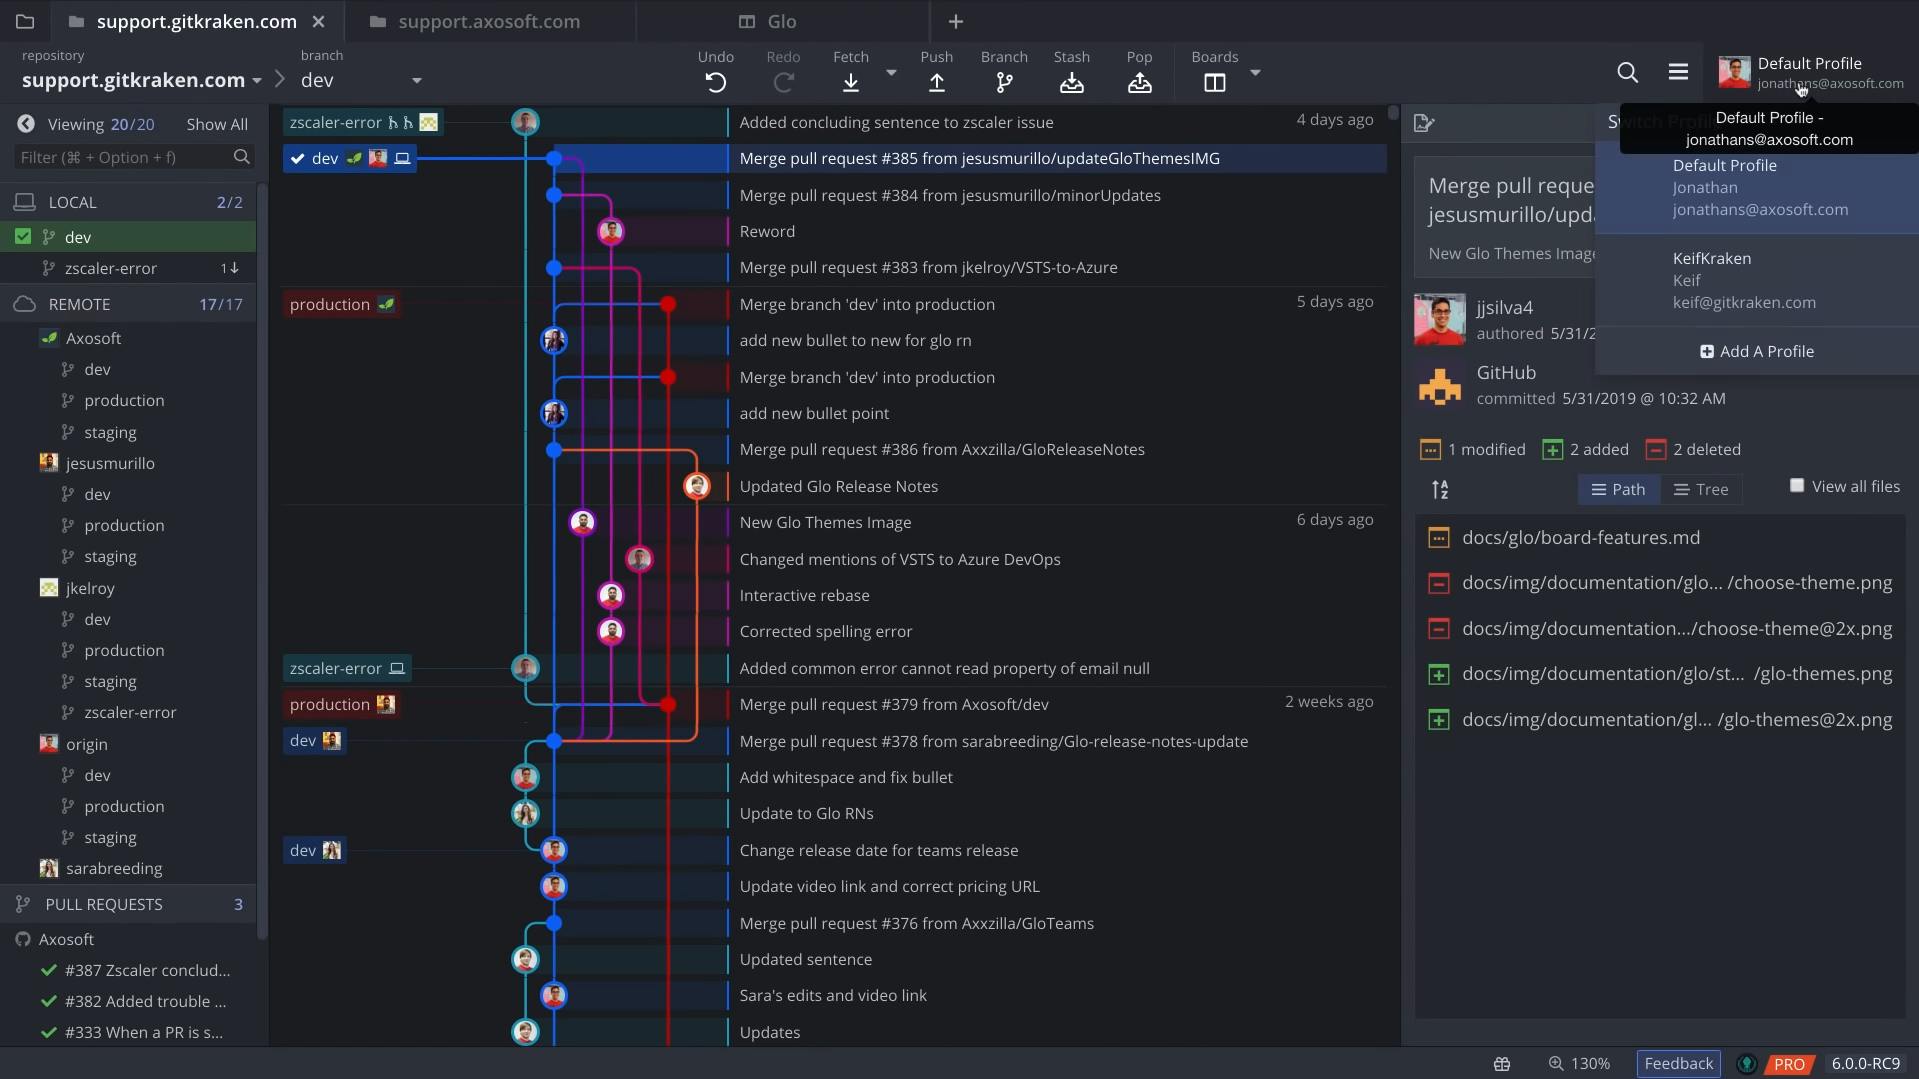Click the PRO badge
The image size is (1919, 1079).
[1789, 1064]
